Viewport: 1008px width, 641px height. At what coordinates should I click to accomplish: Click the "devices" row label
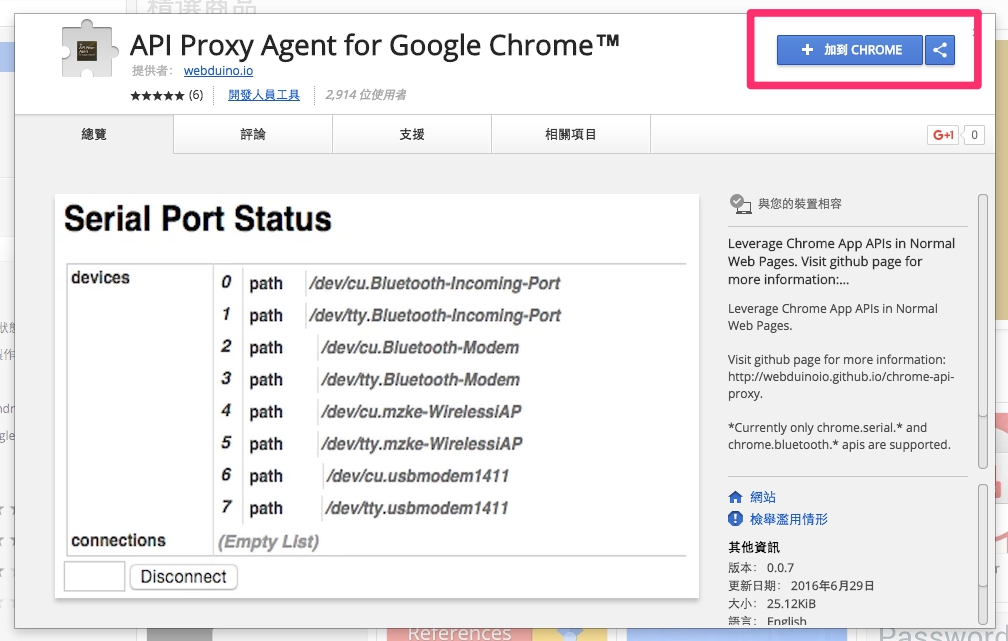tap(100, 278)
